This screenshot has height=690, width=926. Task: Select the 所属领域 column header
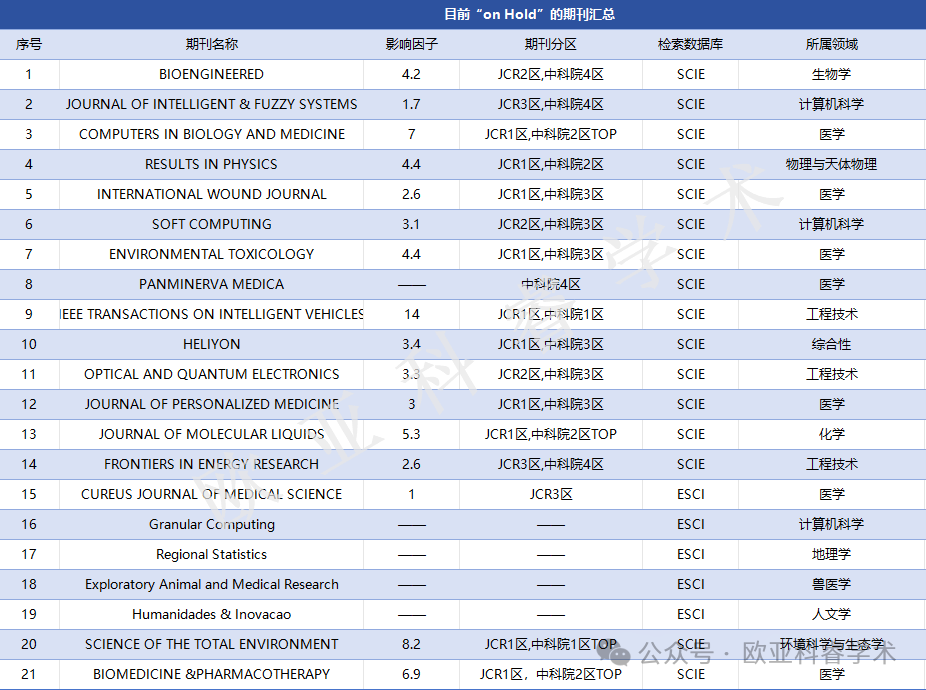[x=832, y=44]
